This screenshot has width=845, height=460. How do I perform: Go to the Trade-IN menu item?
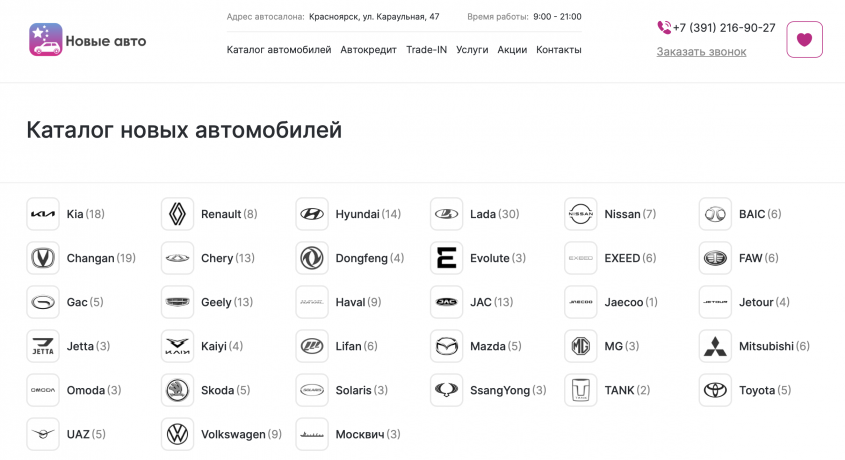click(426, 50)
